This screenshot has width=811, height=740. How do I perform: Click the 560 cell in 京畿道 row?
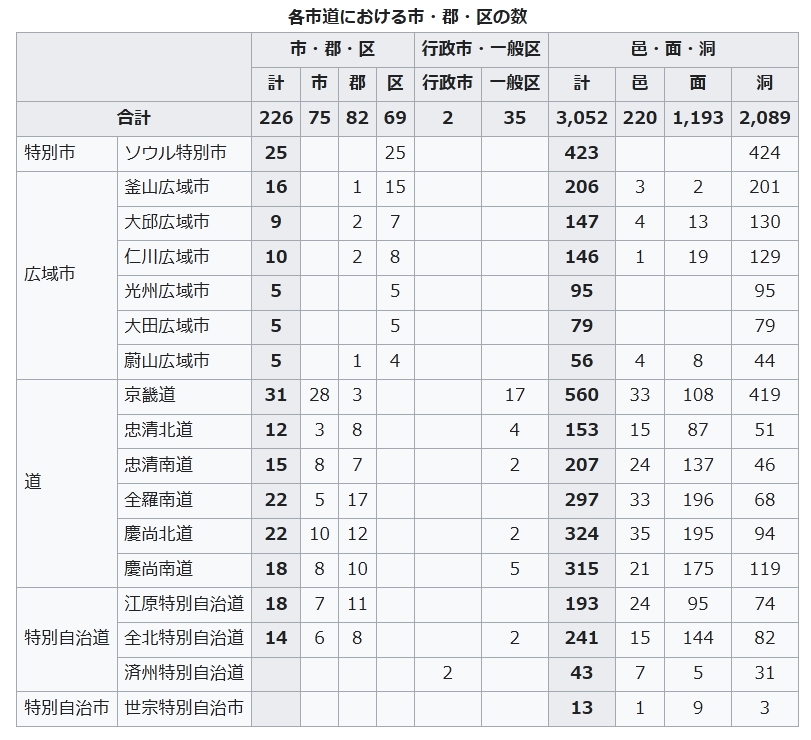(x=582, y=395)
